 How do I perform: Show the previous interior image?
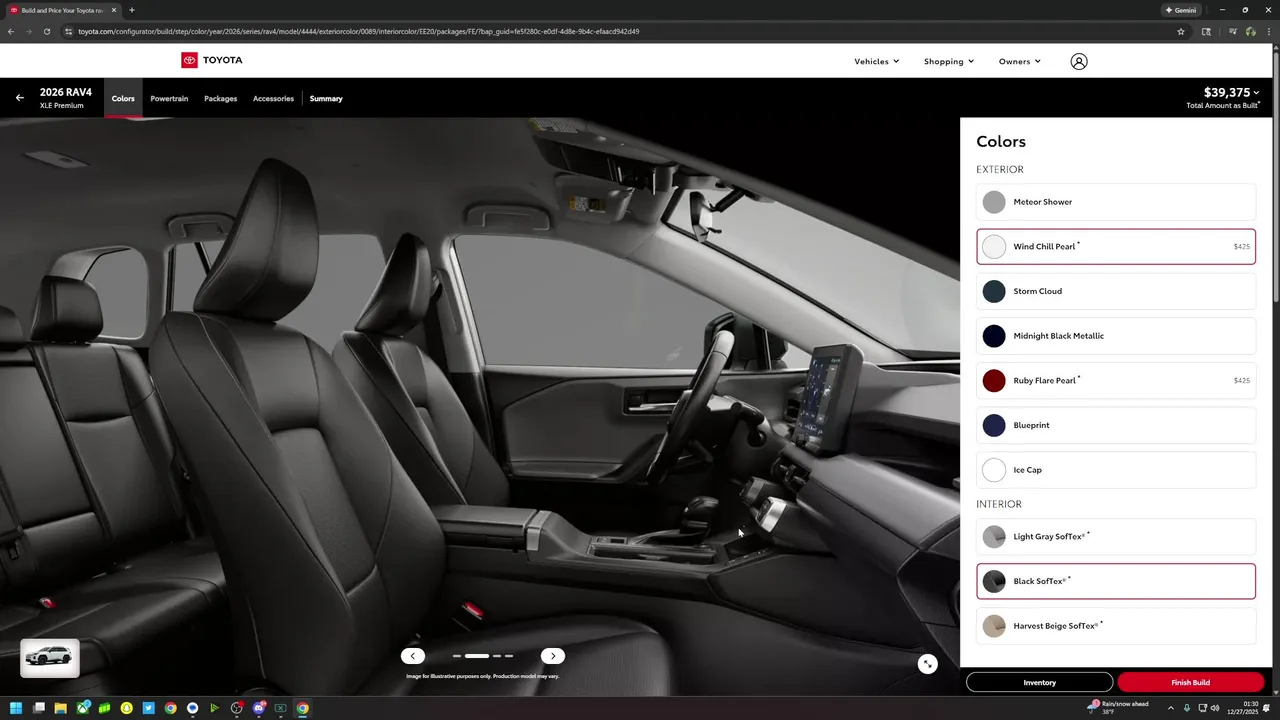(413, 656)
